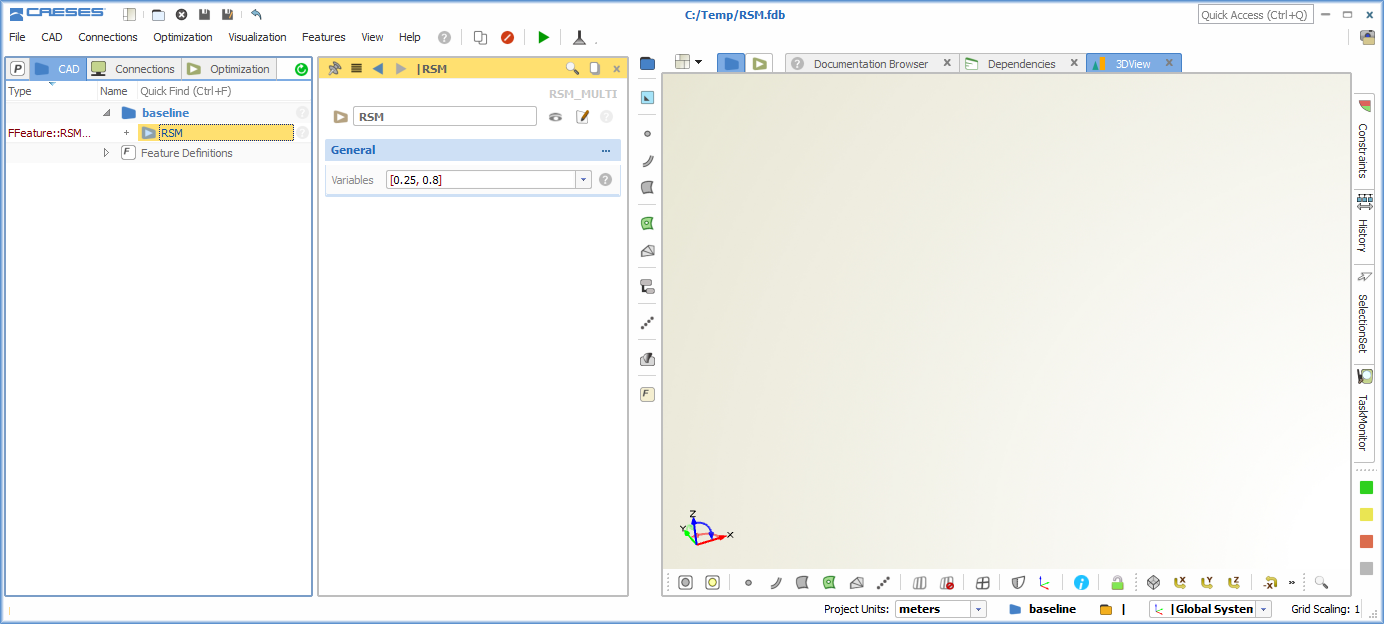1384x624 pixels.
Task: Click the Save As floppy icon with pencil
Action: pos(227,14)
